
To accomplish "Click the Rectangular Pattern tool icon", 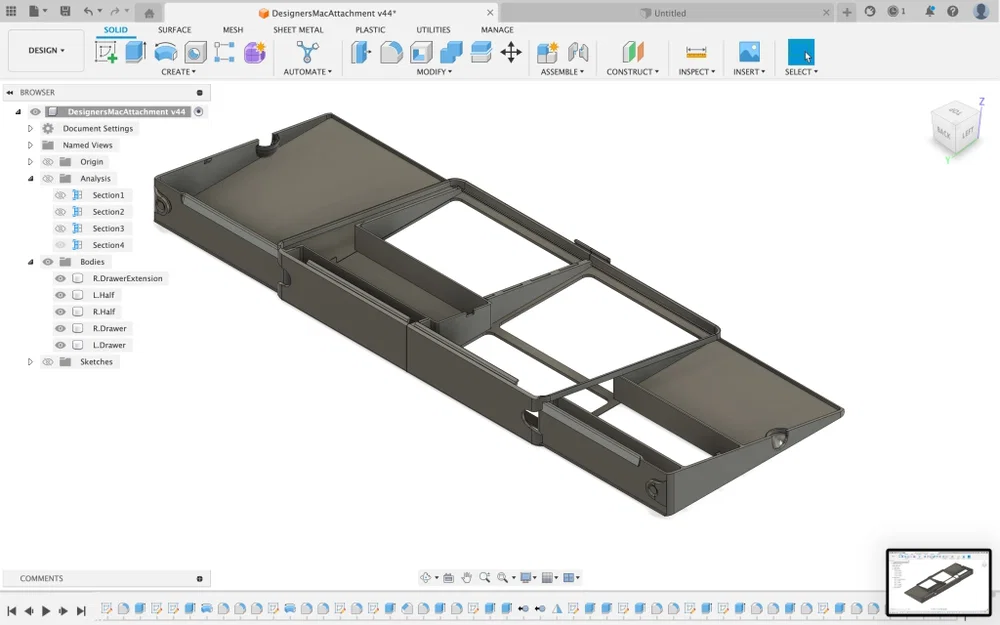I will 224,52.
